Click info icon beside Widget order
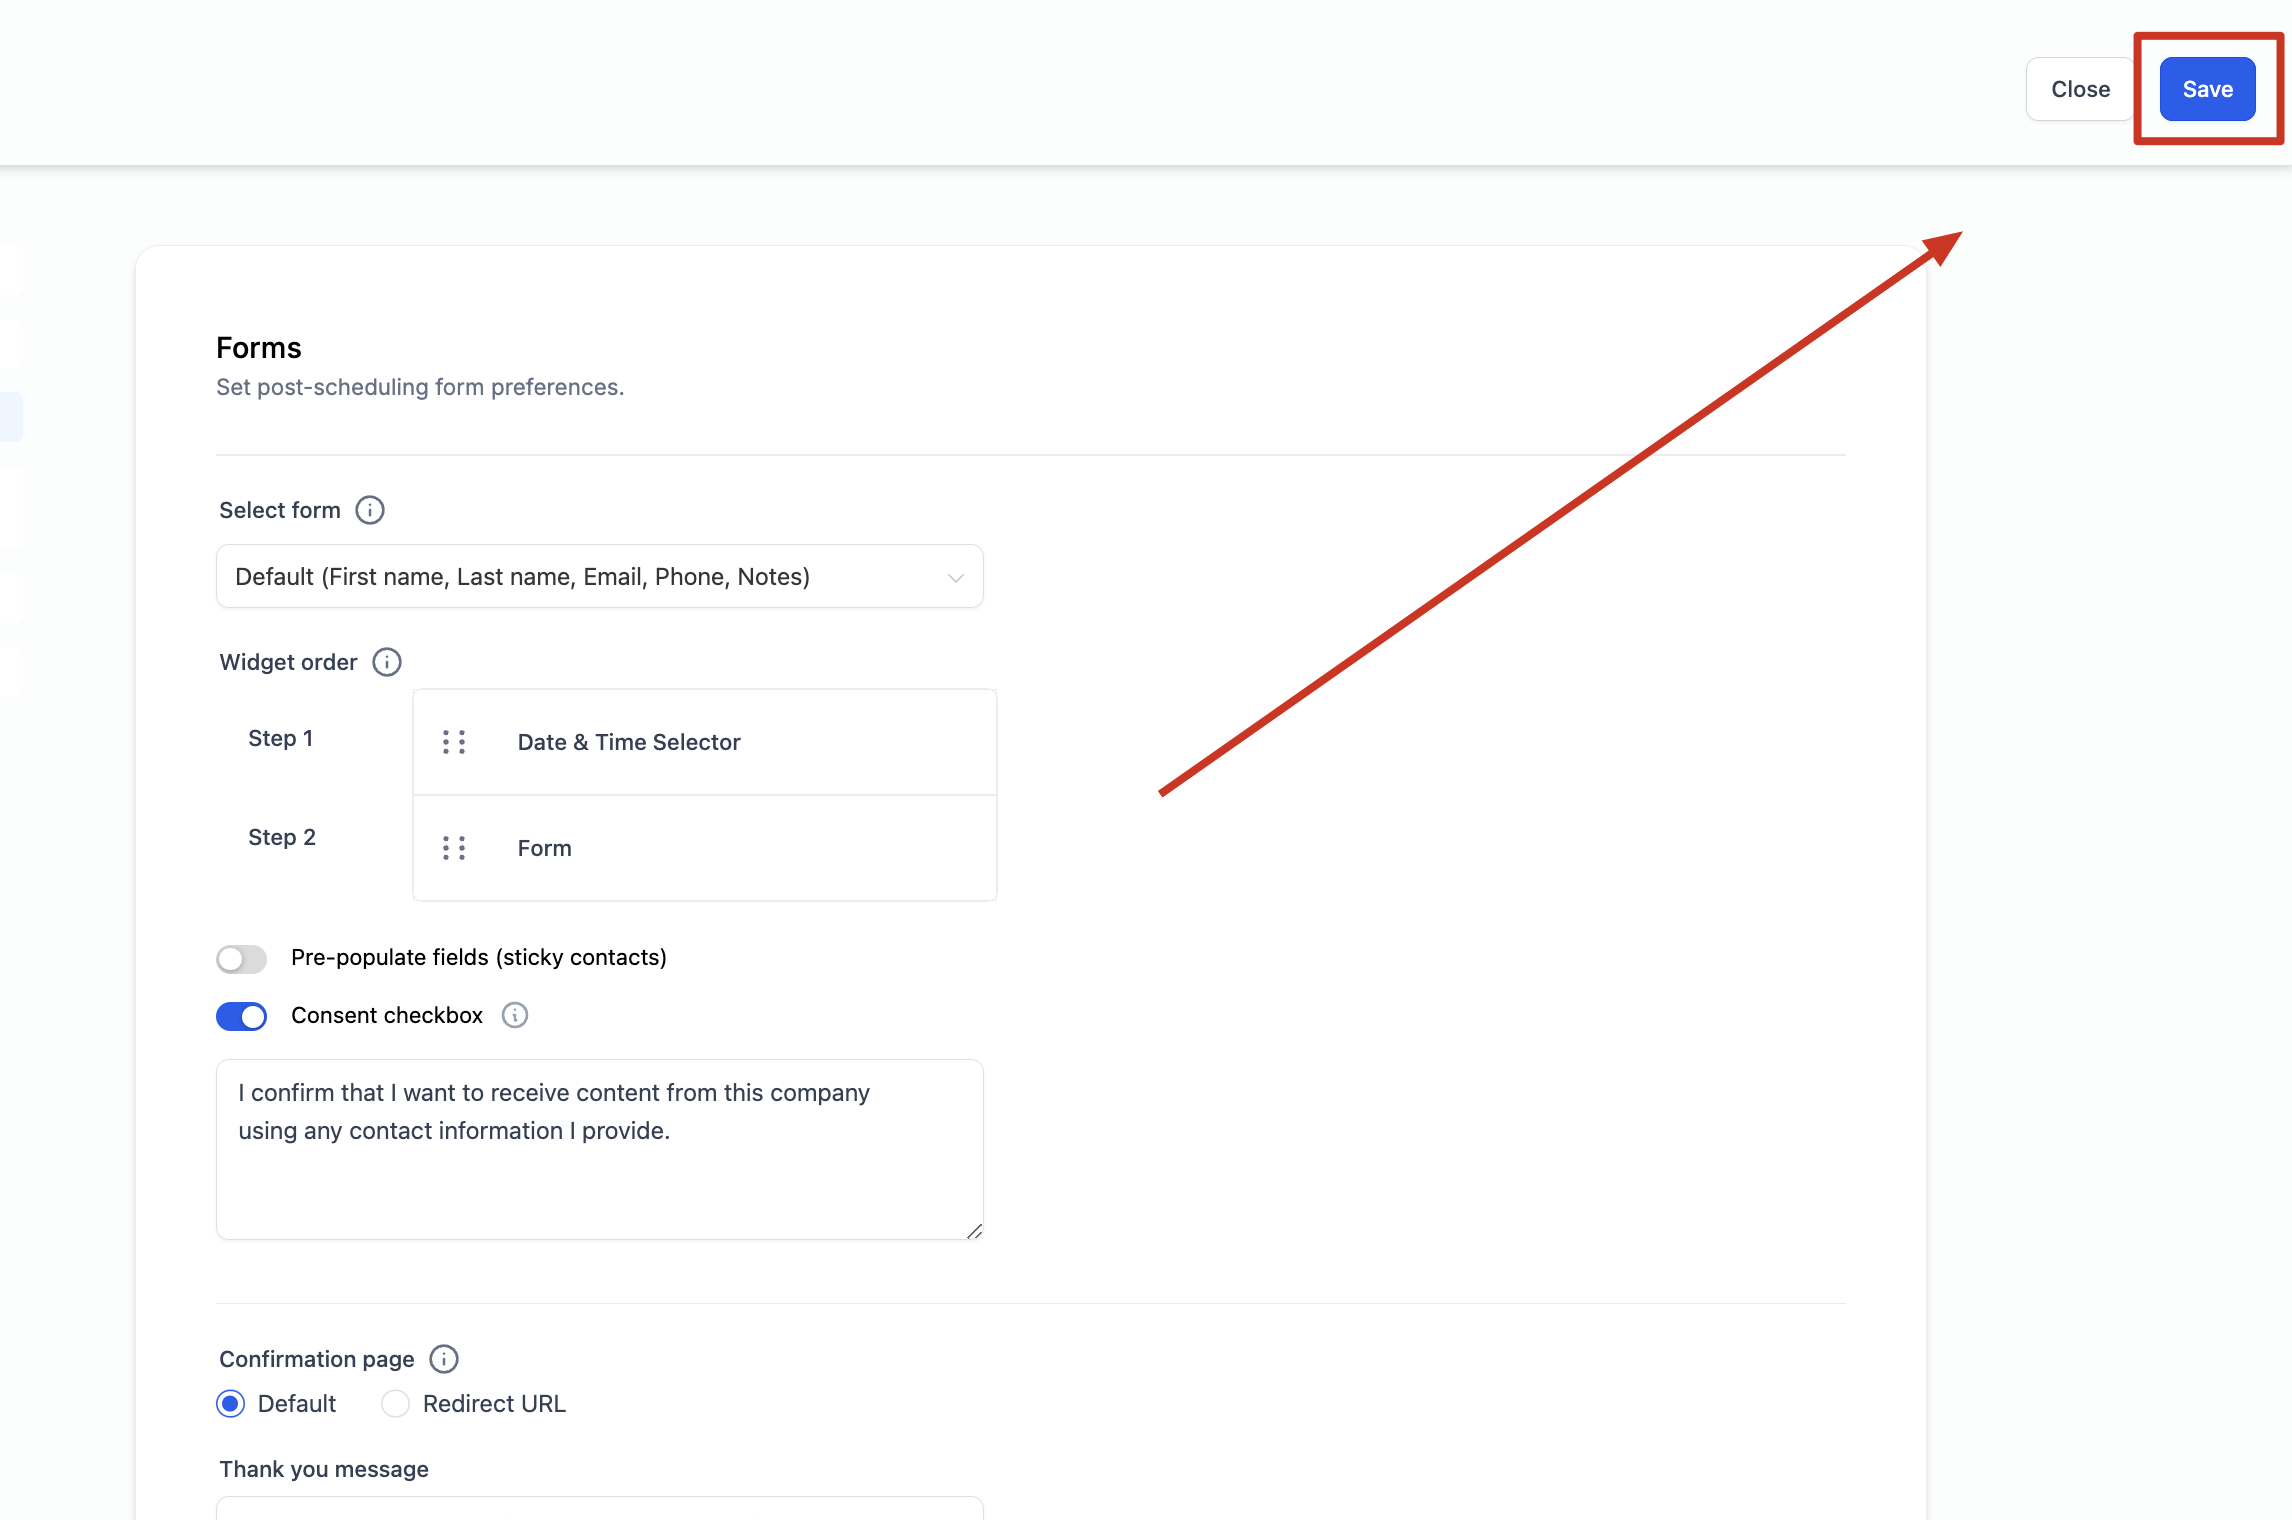 [387, 662]
